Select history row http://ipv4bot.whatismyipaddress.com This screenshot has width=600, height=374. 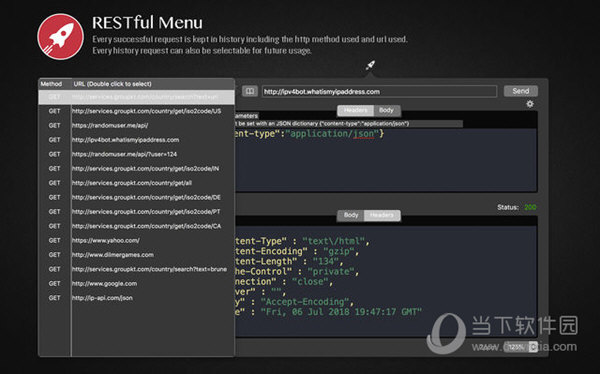(137, 140)
